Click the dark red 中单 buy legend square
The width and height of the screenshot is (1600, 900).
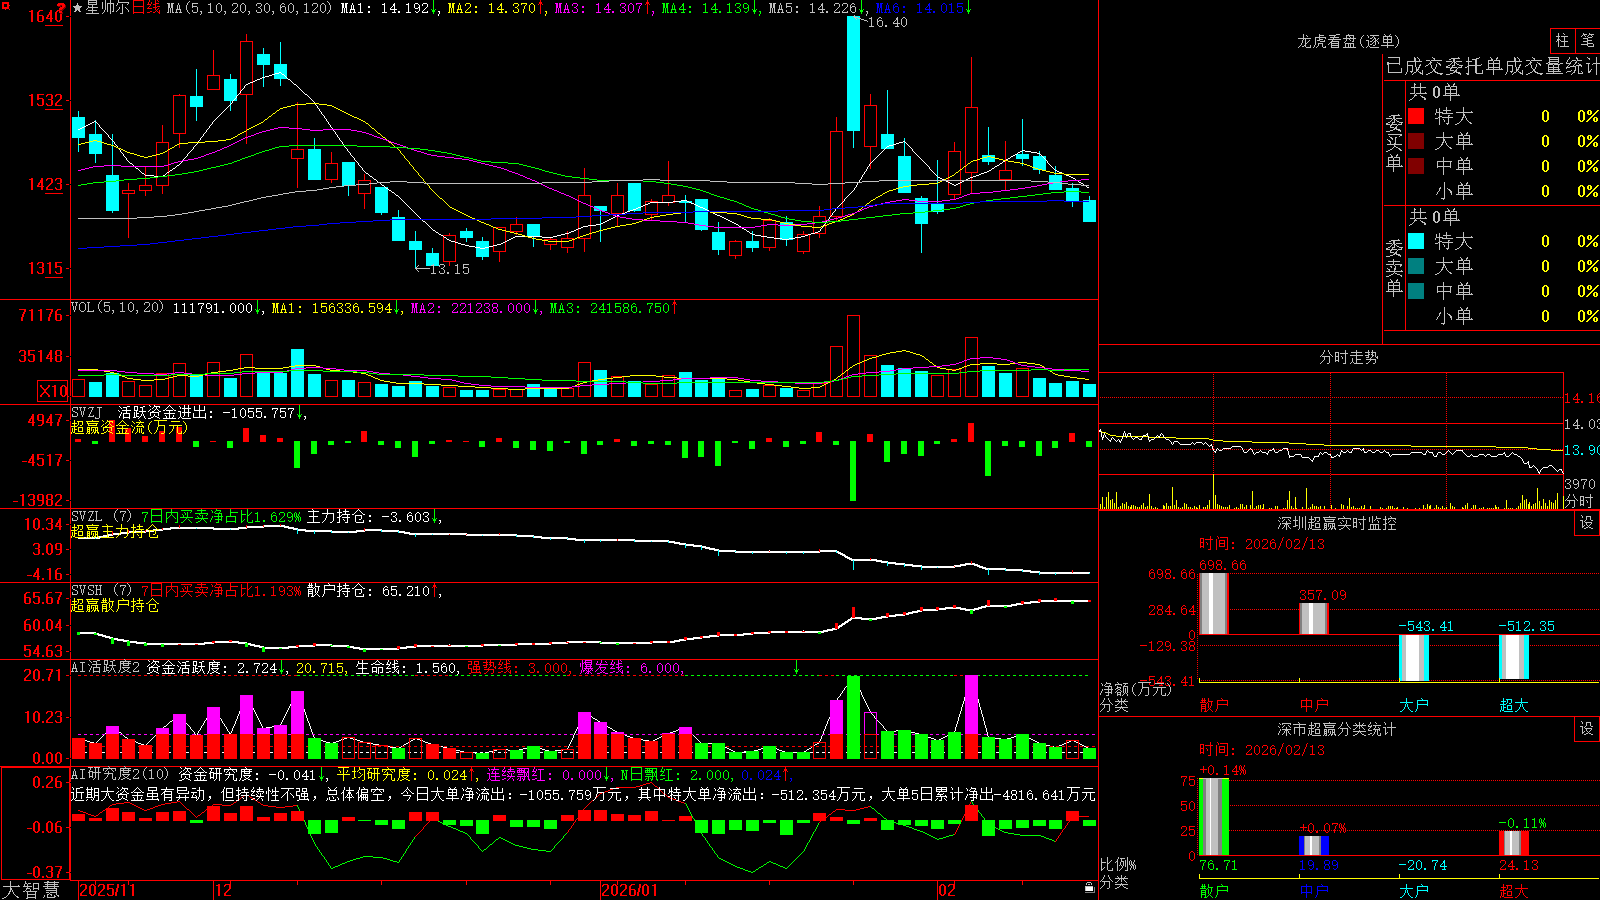pos(1416,166)
